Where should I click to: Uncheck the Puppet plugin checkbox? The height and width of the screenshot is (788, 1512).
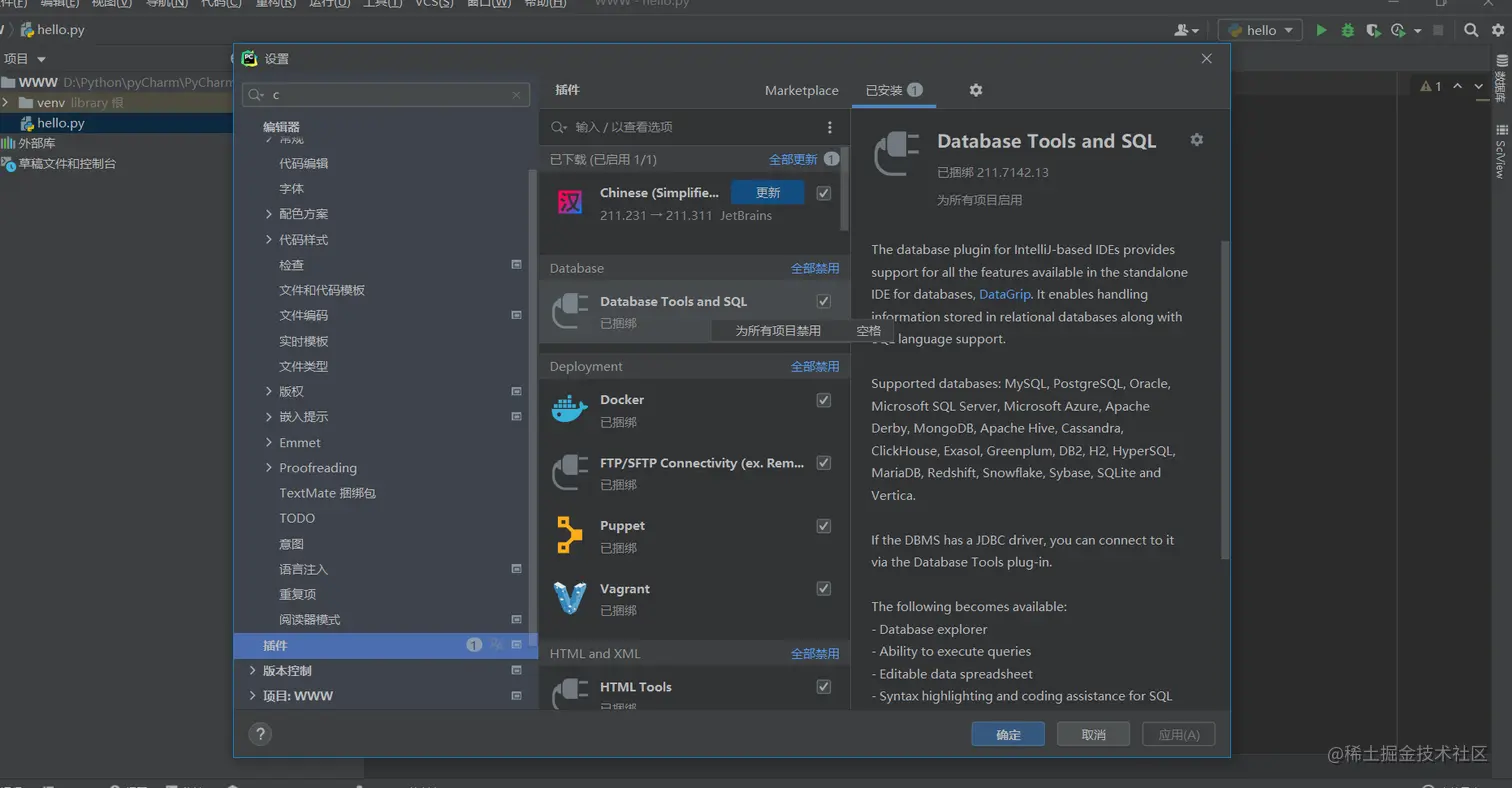coord(824,526)
